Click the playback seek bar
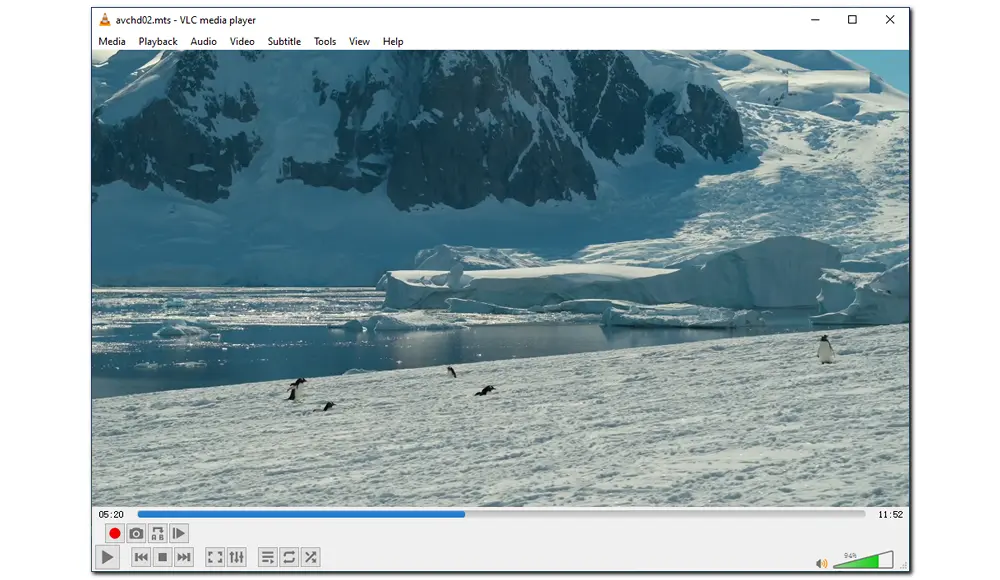Image resolution: width=1000 pixels, height=580 pixels. click(500, 514)
